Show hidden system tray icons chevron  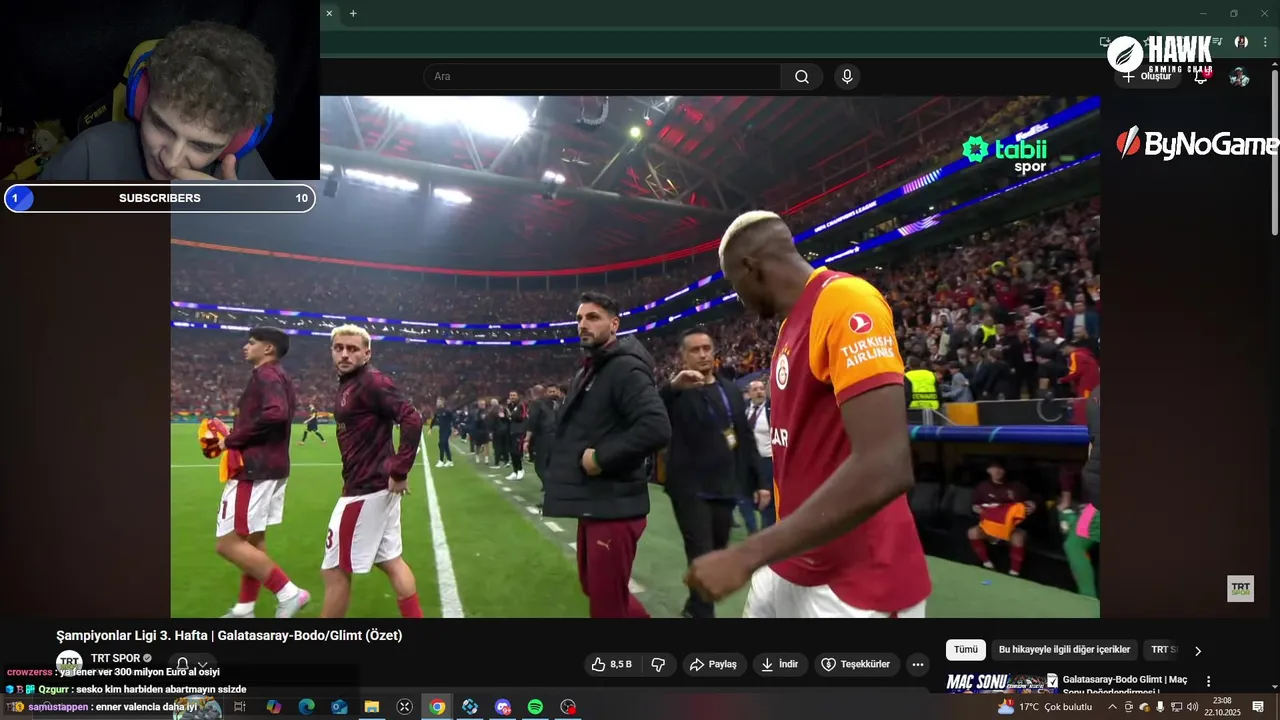pos(1112,707)
